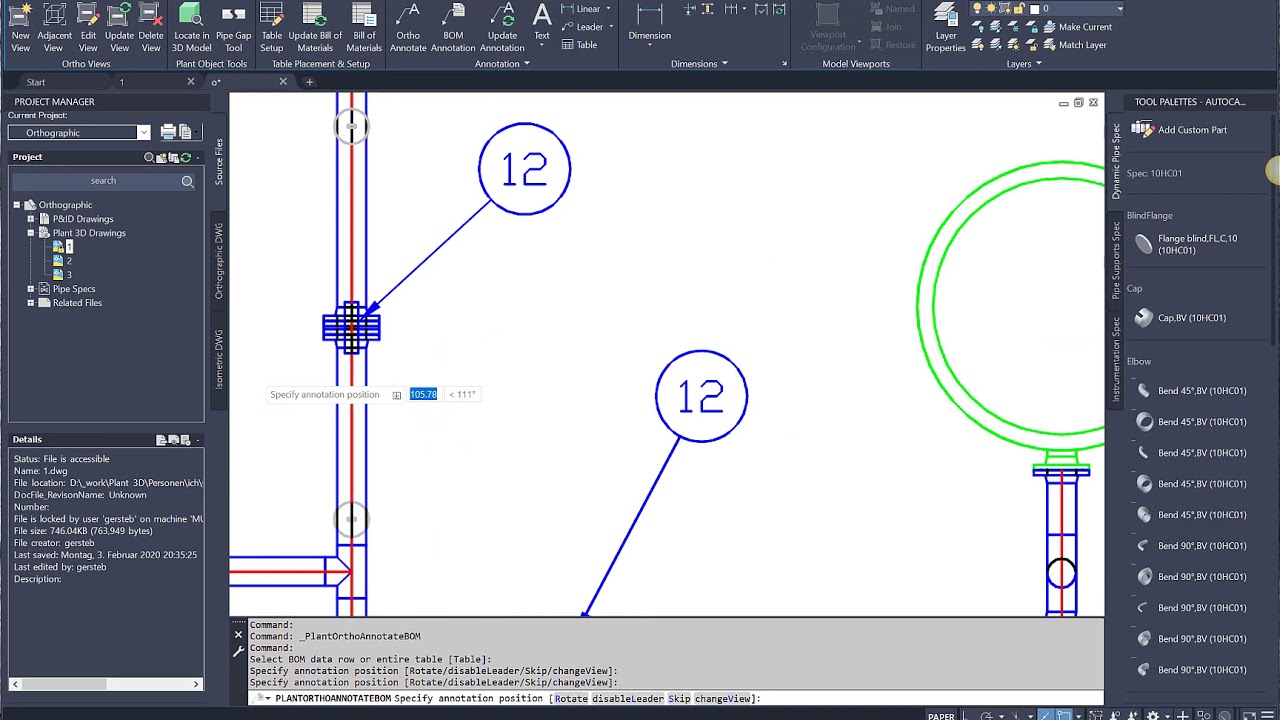Collapse the Plant 3D Drawings node
1280x720 pixels.
point(31,233)
